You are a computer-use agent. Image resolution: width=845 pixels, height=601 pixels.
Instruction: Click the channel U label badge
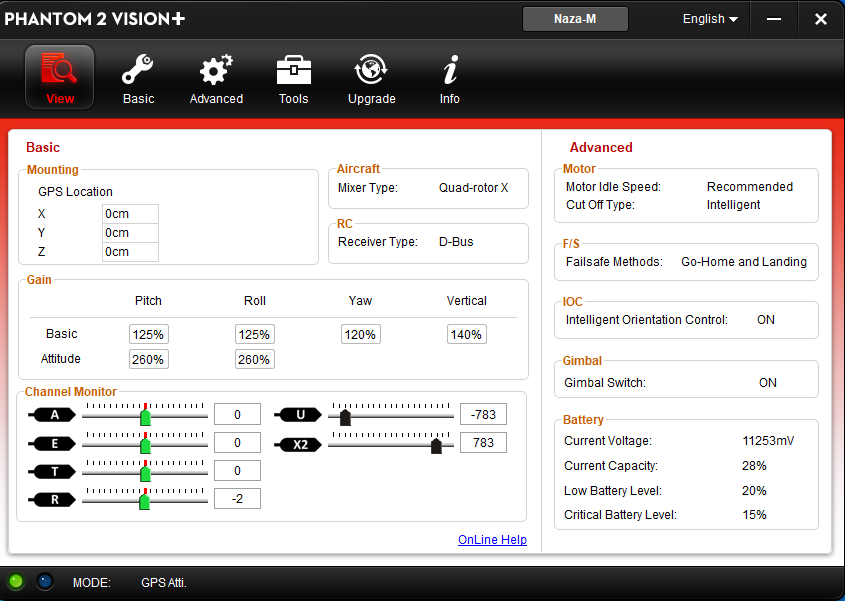pyautogui.click(x=298, y=415)
